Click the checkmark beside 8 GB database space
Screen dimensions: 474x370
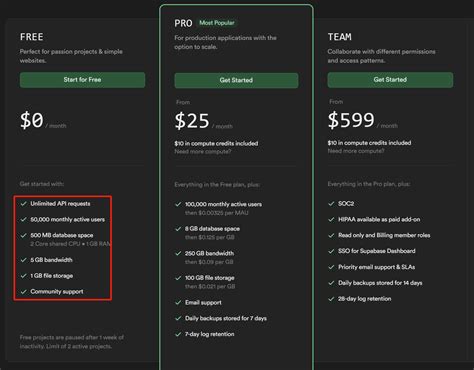[178, 229]
